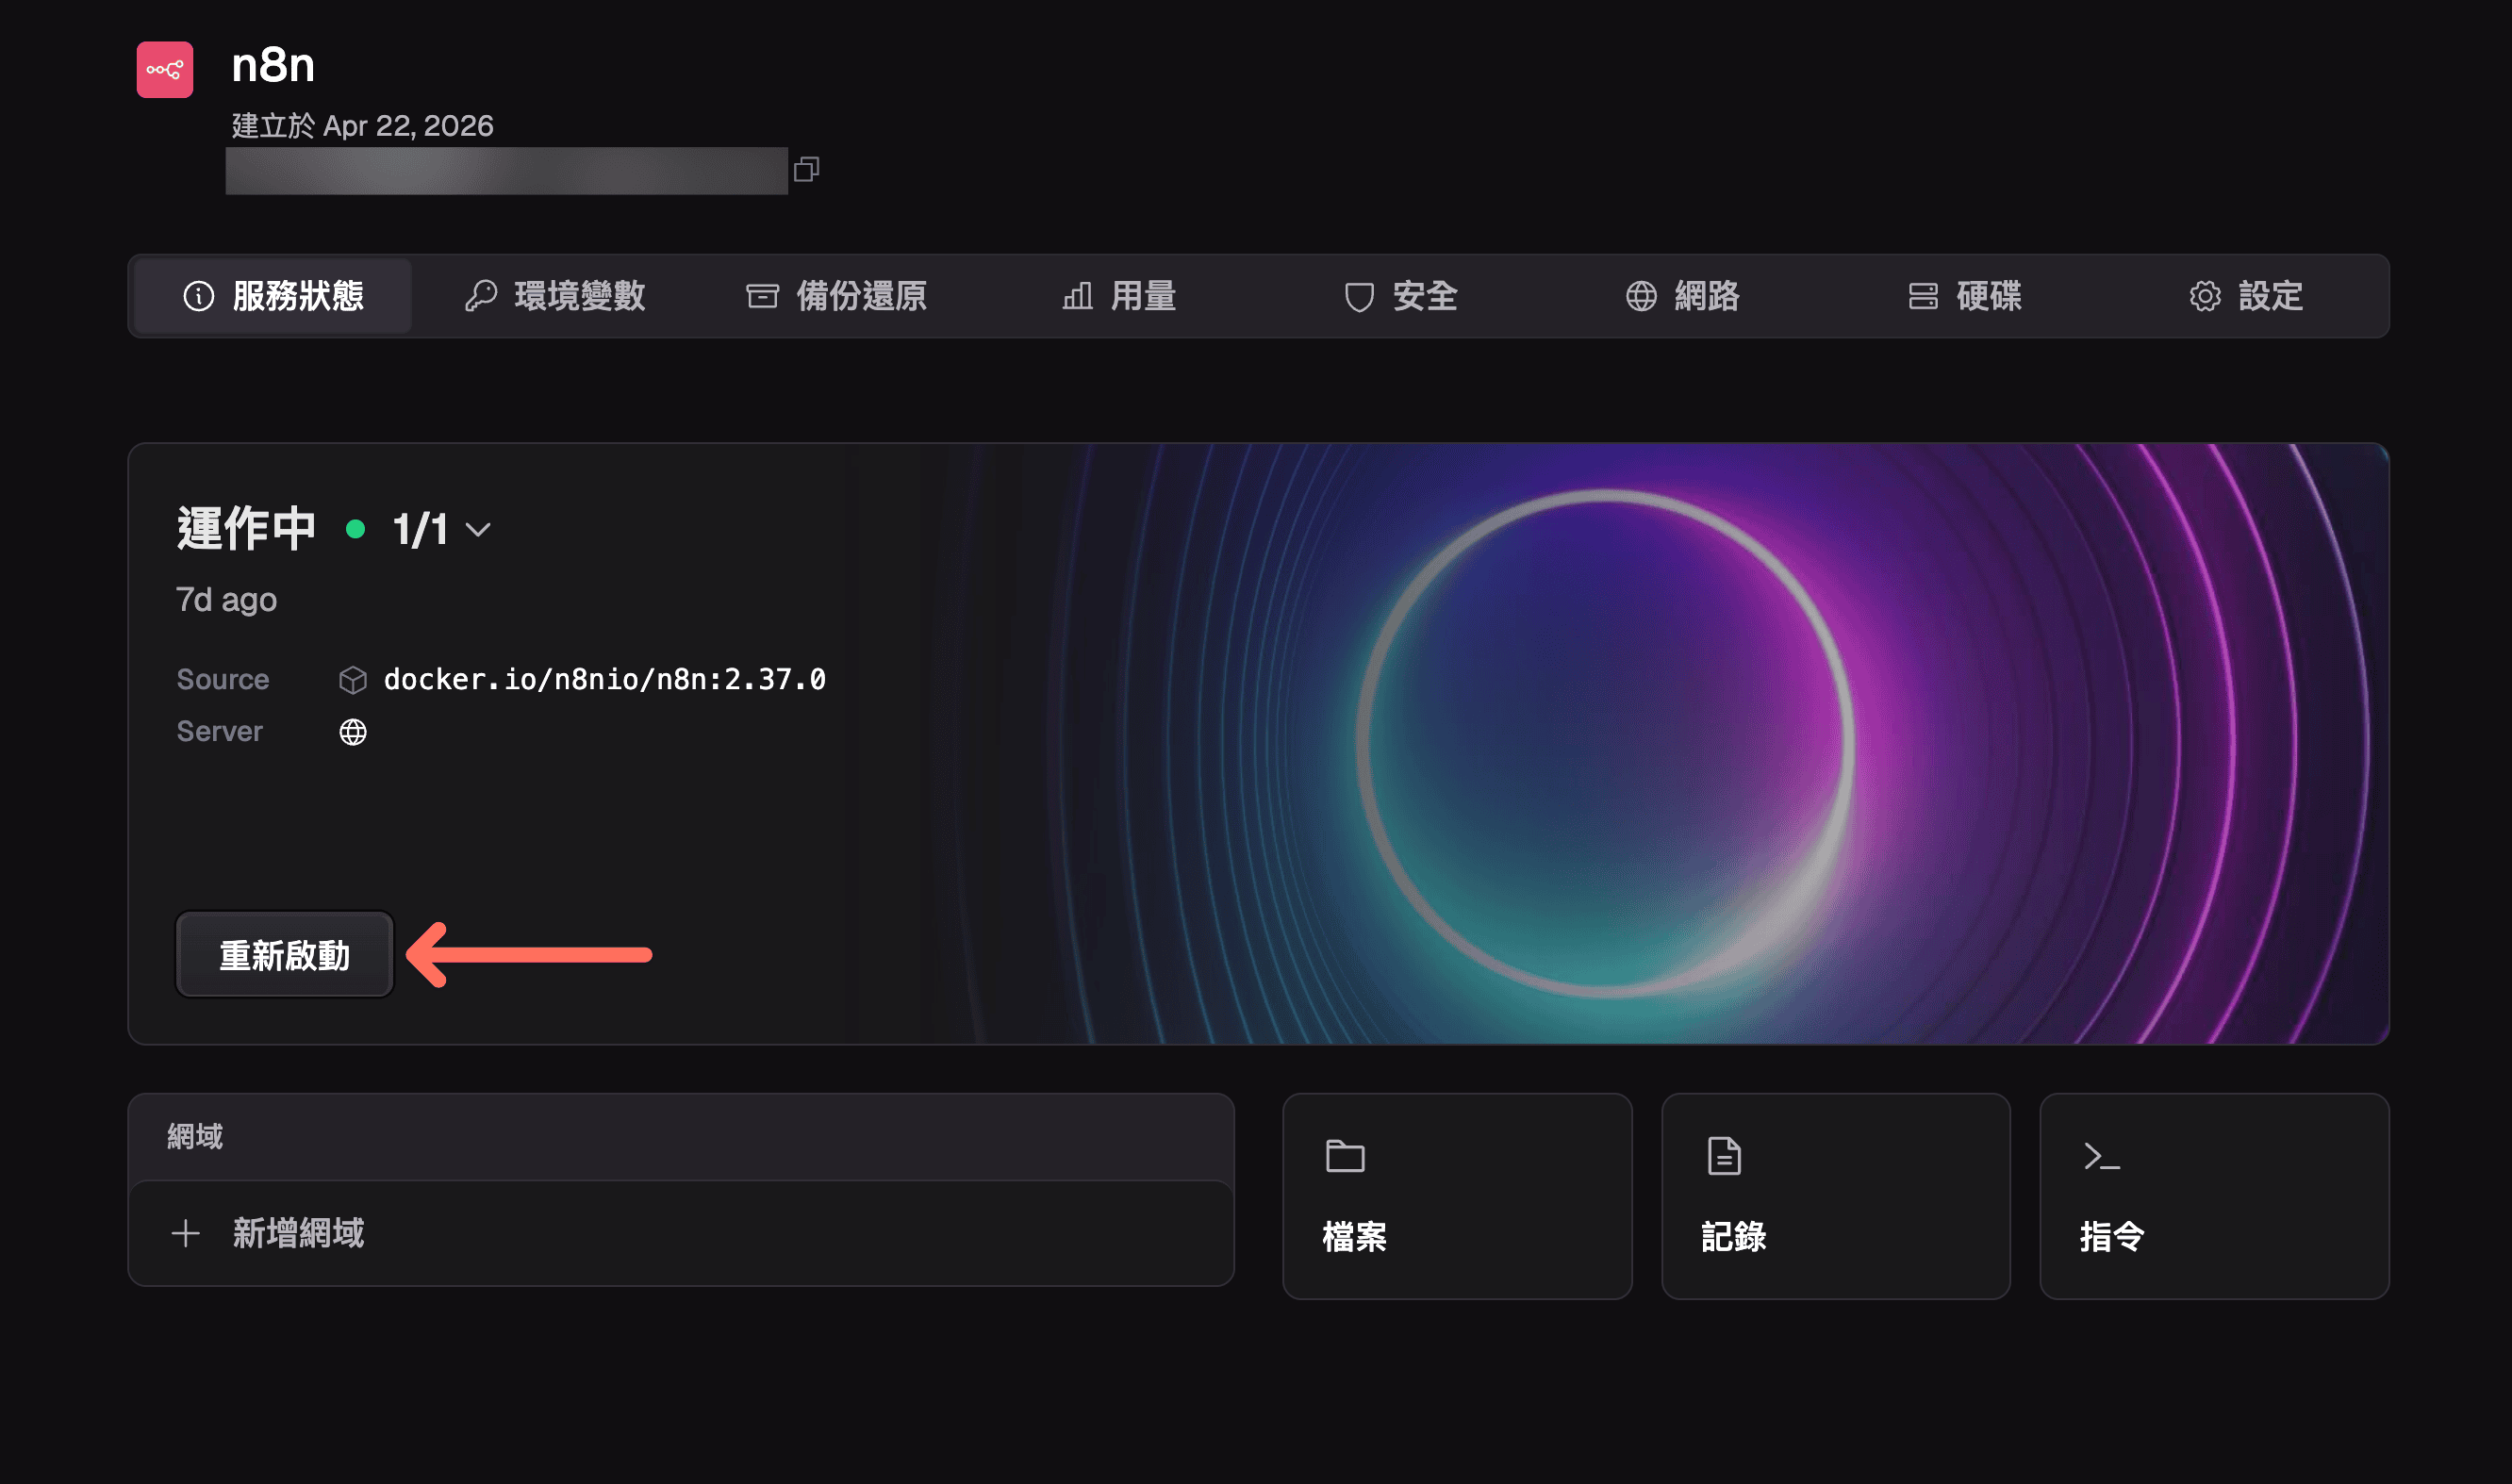Open the 設定 tab

pos(2247,296)
